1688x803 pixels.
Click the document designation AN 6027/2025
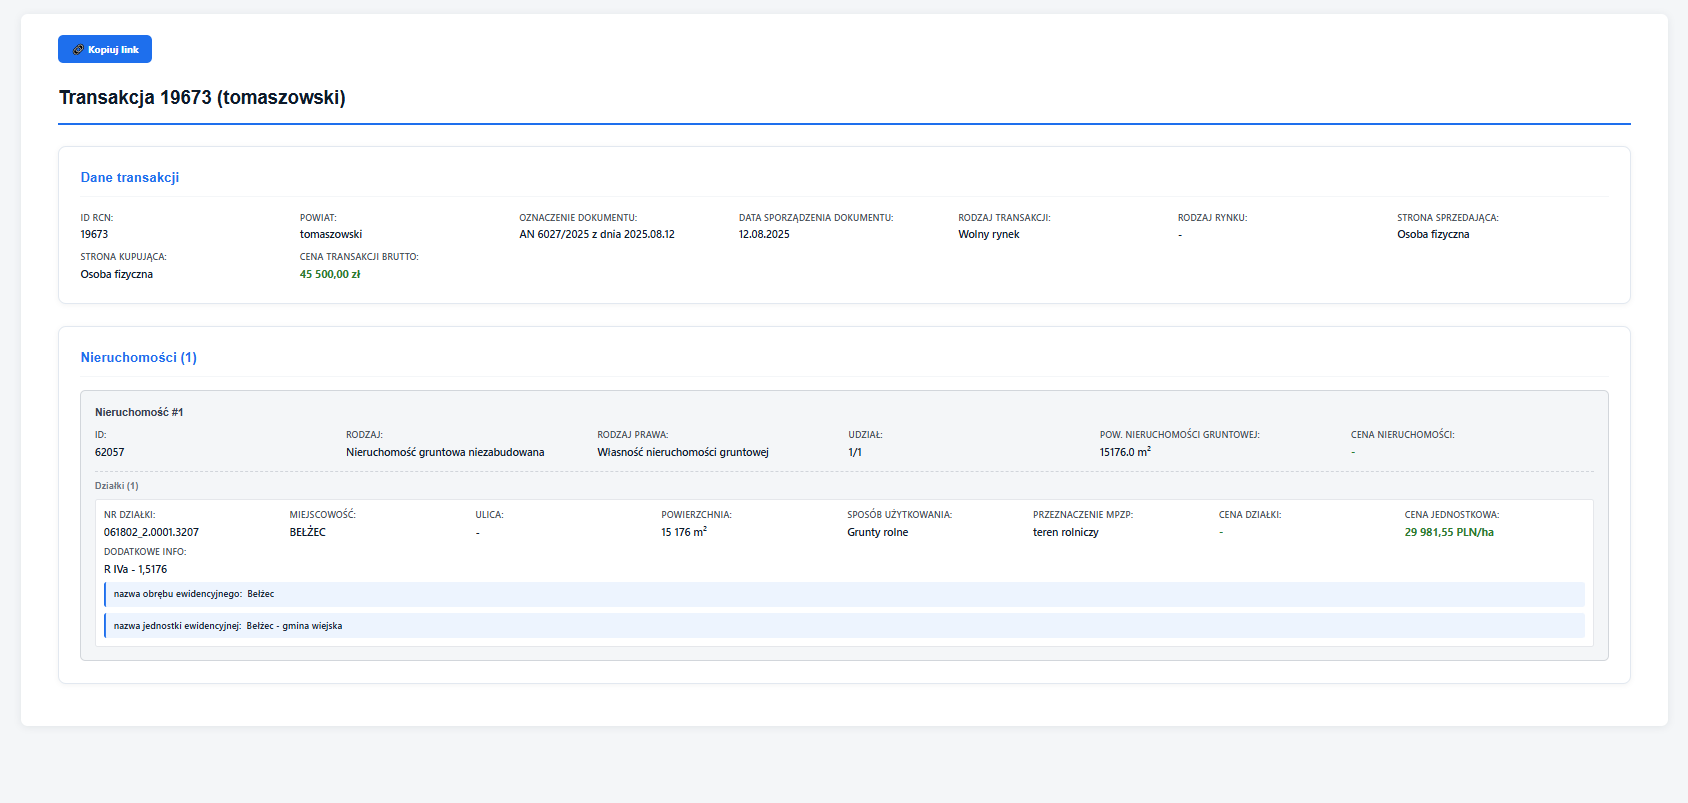596,234
